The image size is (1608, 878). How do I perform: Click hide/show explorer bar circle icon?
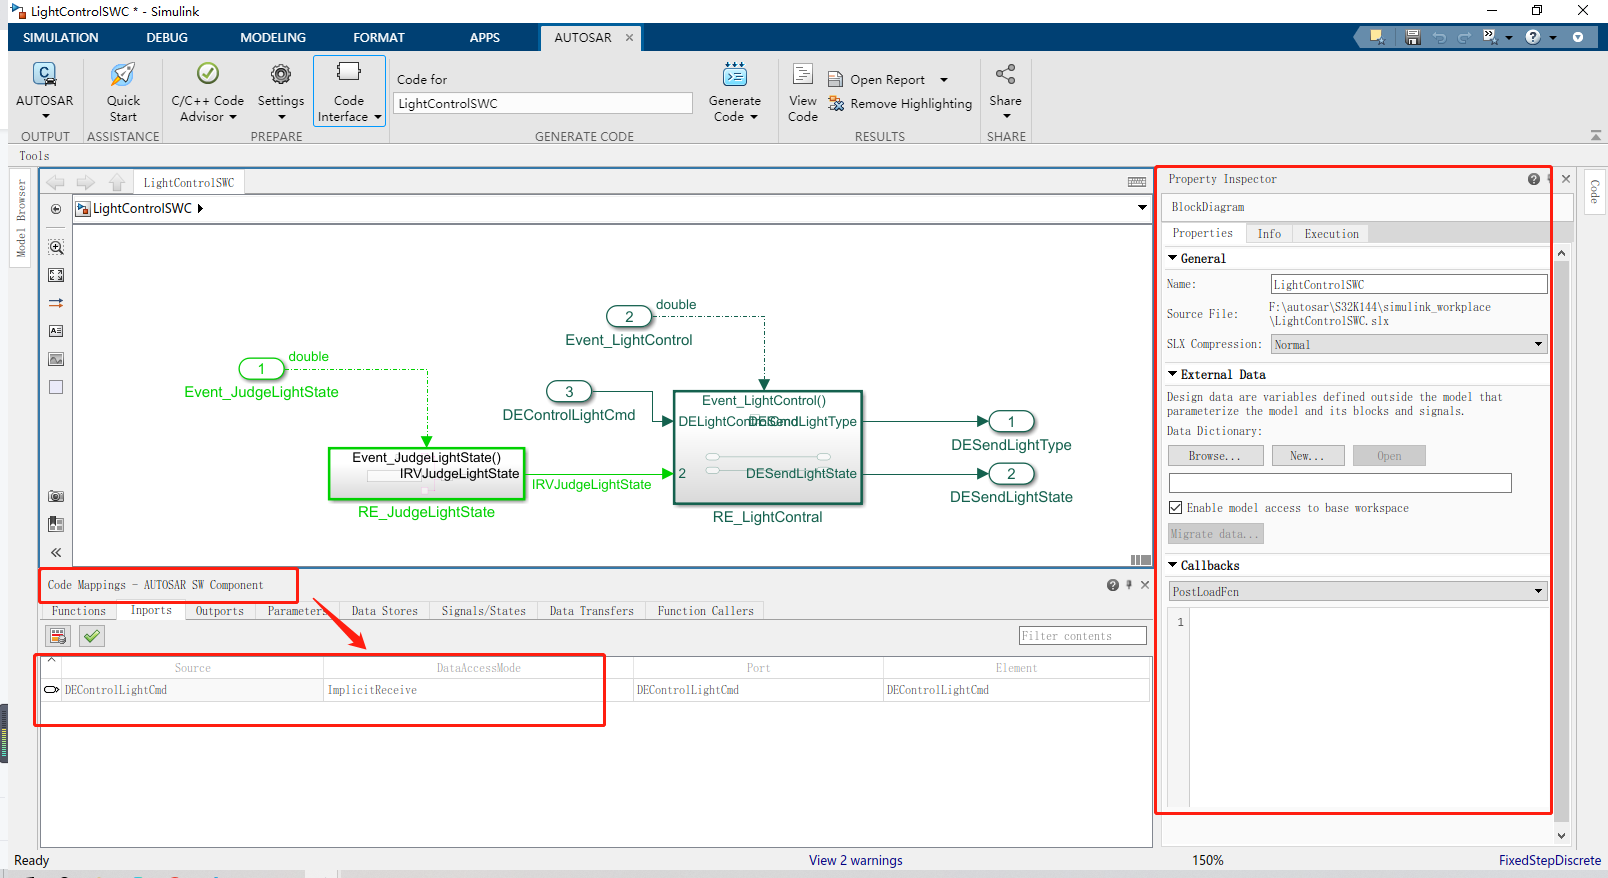pyautogui.click(x=56, y=209)
